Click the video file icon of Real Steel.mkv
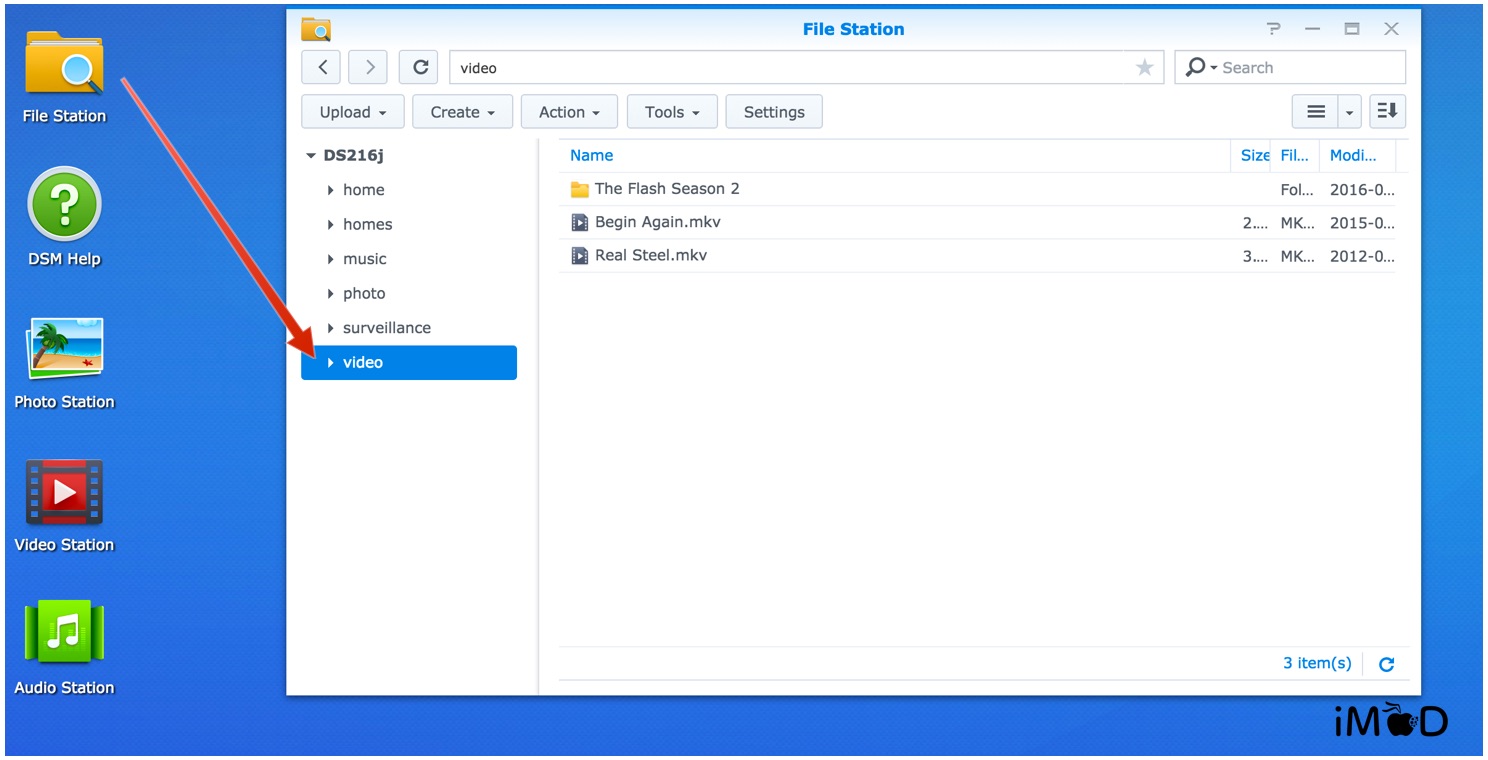 pyautogui.click(x=579, y=255)
